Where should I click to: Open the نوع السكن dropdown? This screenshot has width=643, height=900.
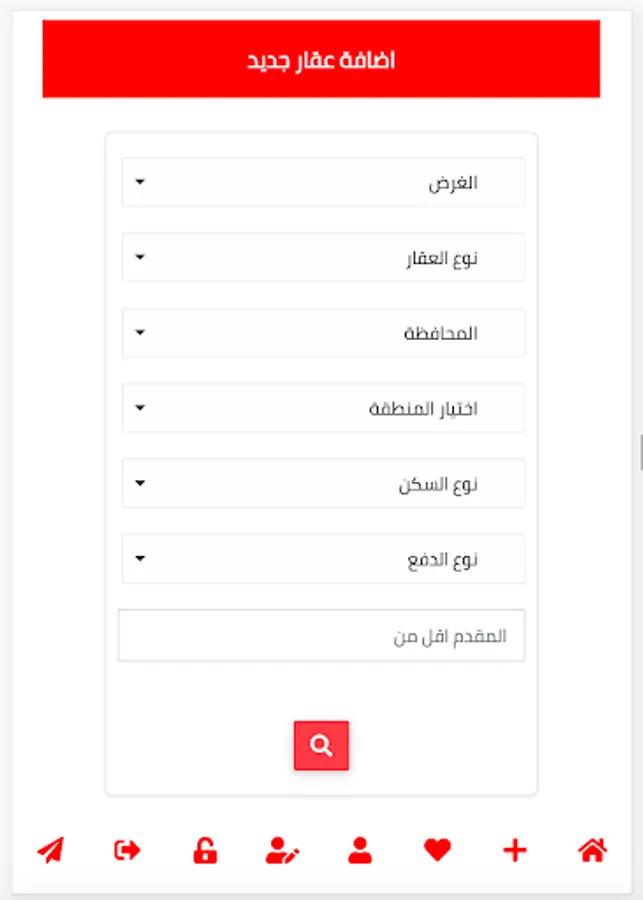323,484
